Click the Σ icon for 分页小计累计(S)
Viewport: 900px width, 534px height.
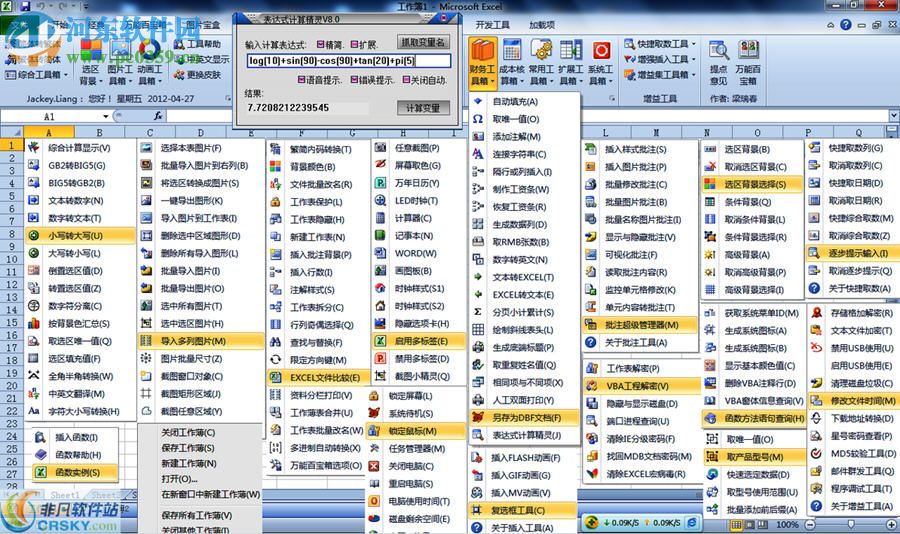pos(478,312)
